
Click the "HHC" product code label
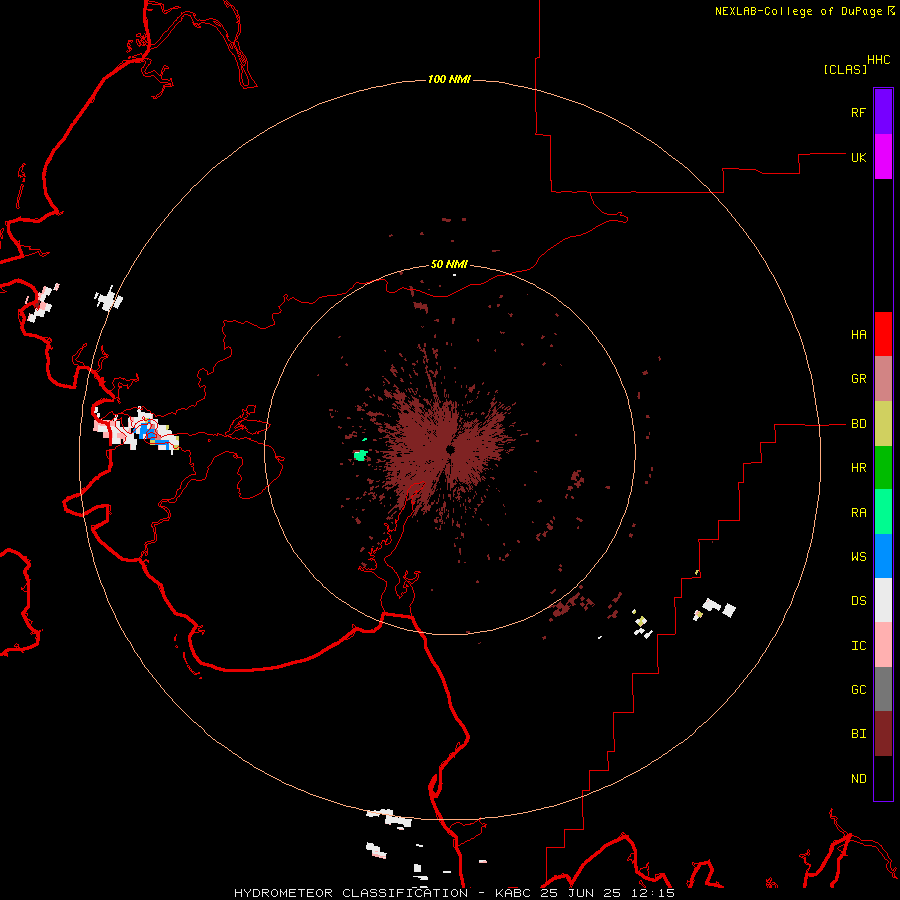[878, 60]
